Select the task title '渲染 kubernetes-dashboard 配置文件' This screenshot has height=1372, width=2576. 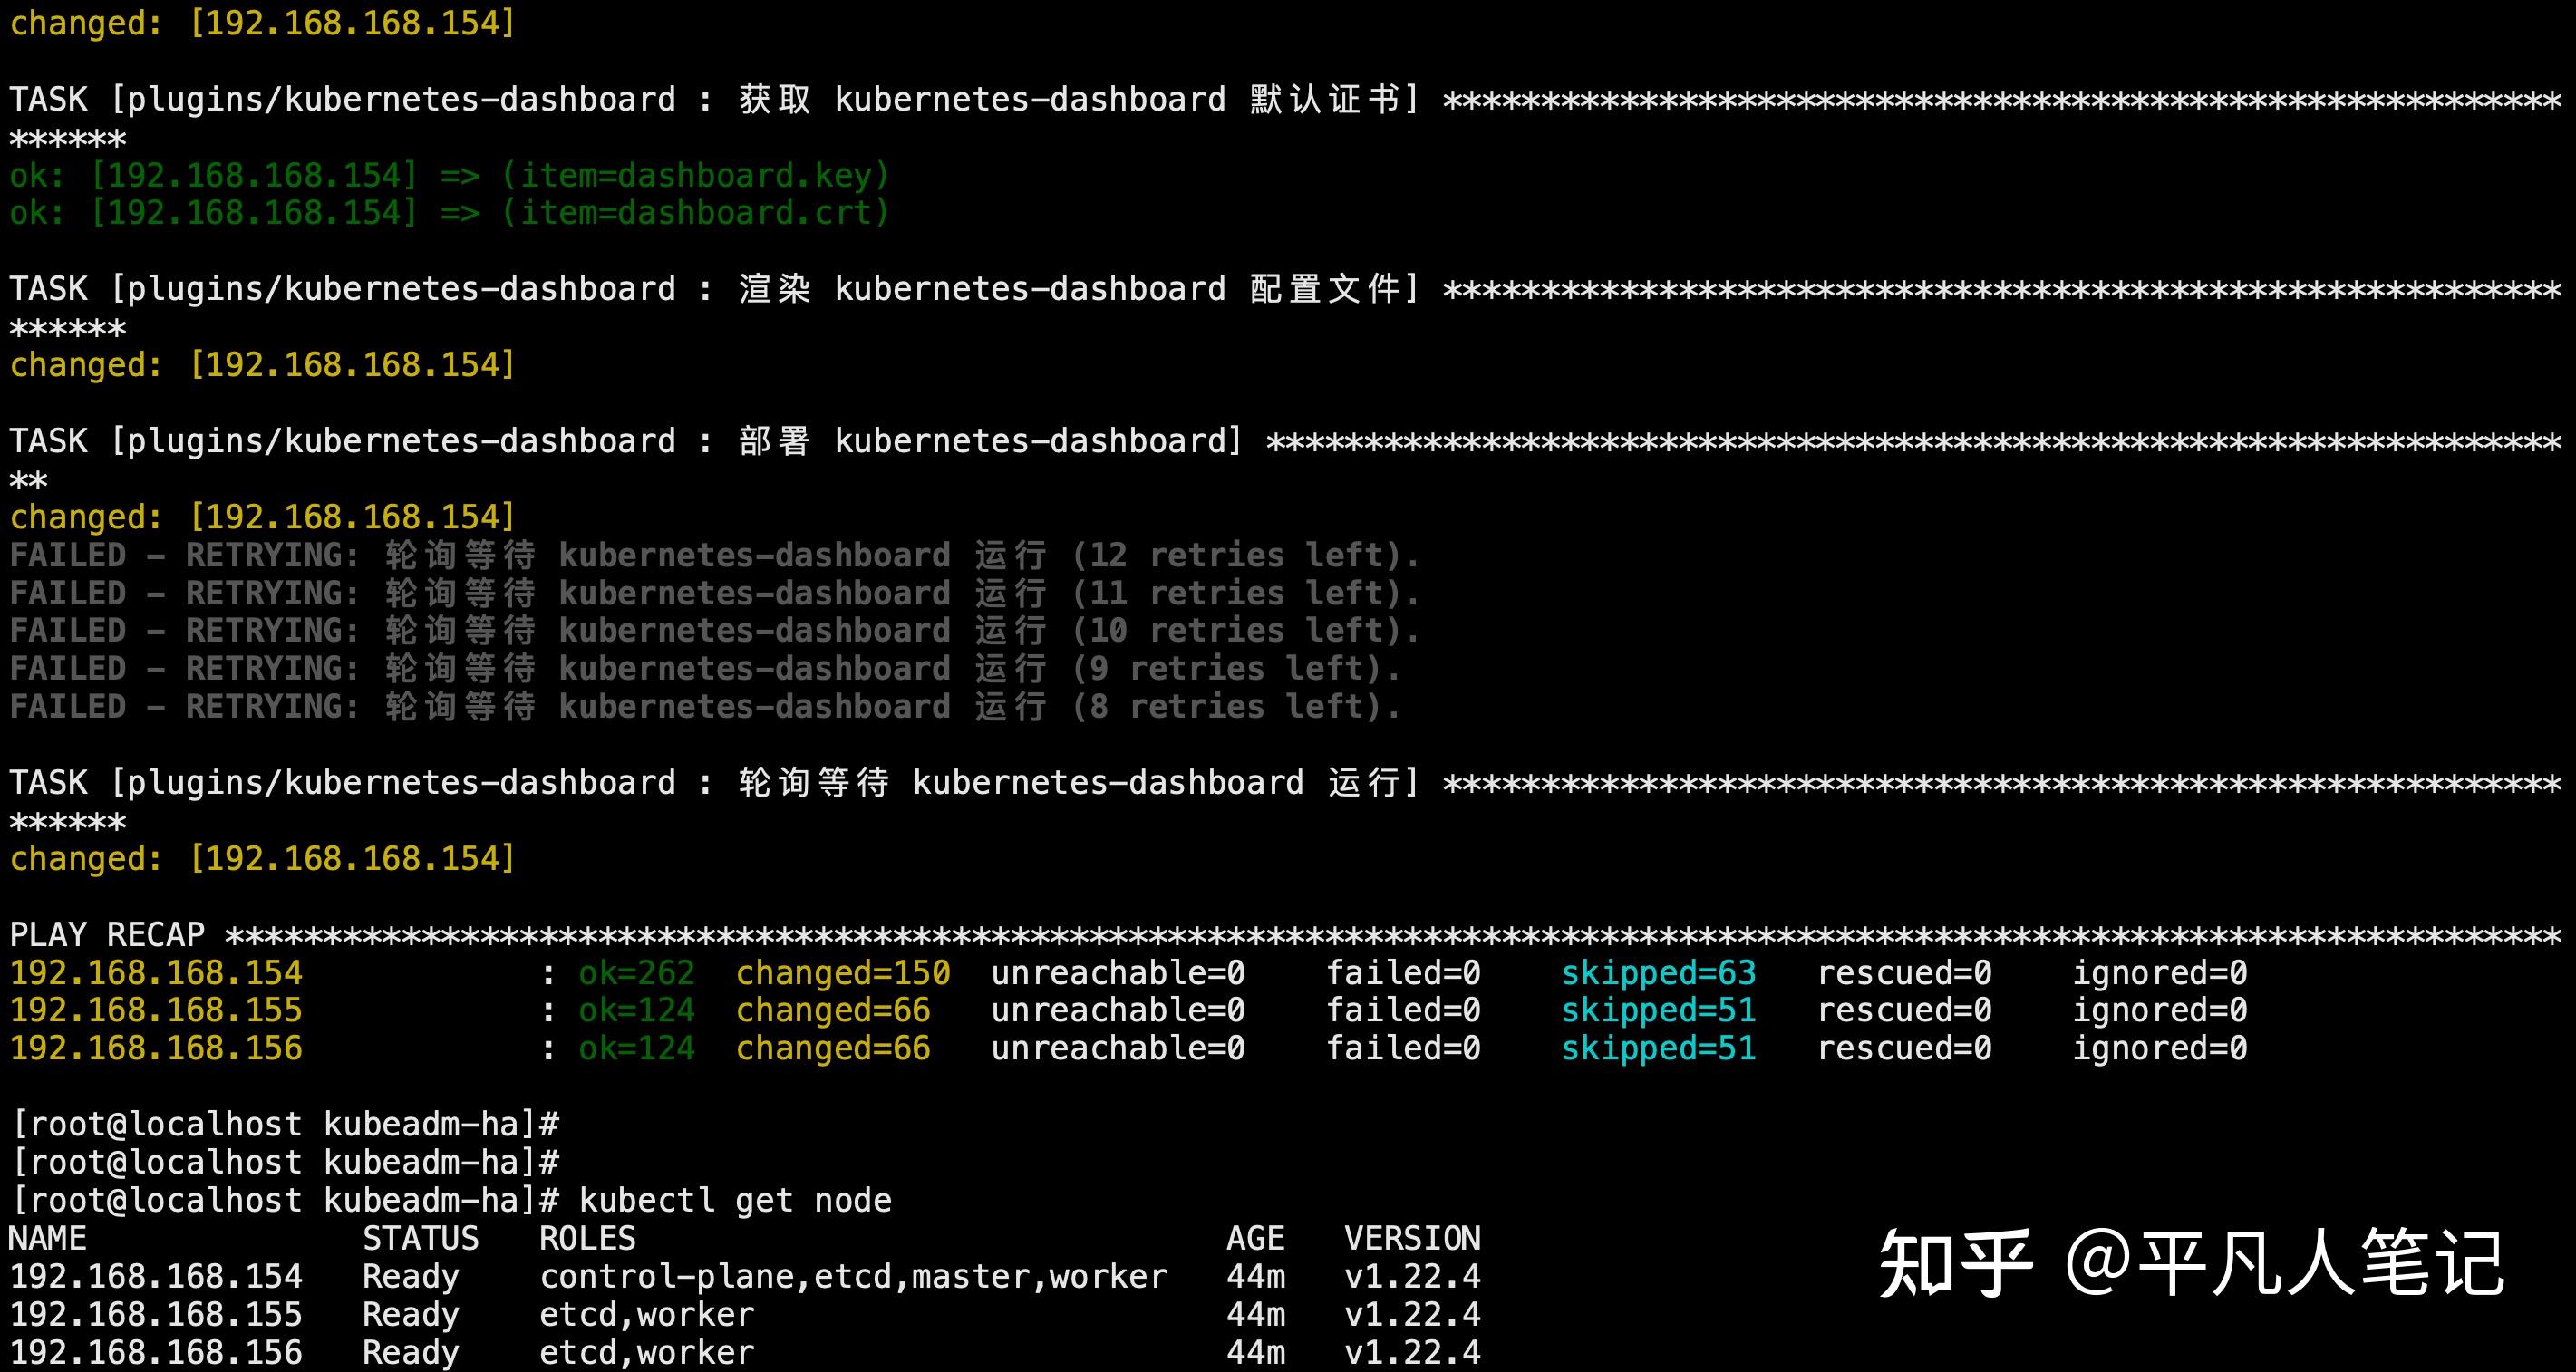[1069, 289]
